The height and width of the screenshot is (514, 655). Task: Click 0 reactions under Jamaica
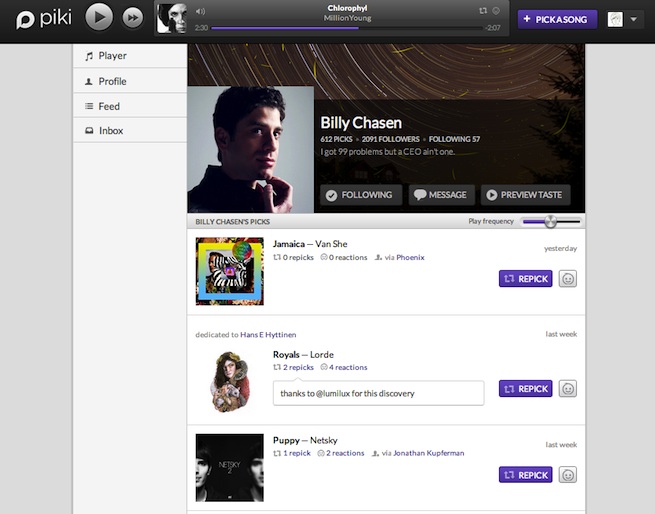(x=344, y=257)
